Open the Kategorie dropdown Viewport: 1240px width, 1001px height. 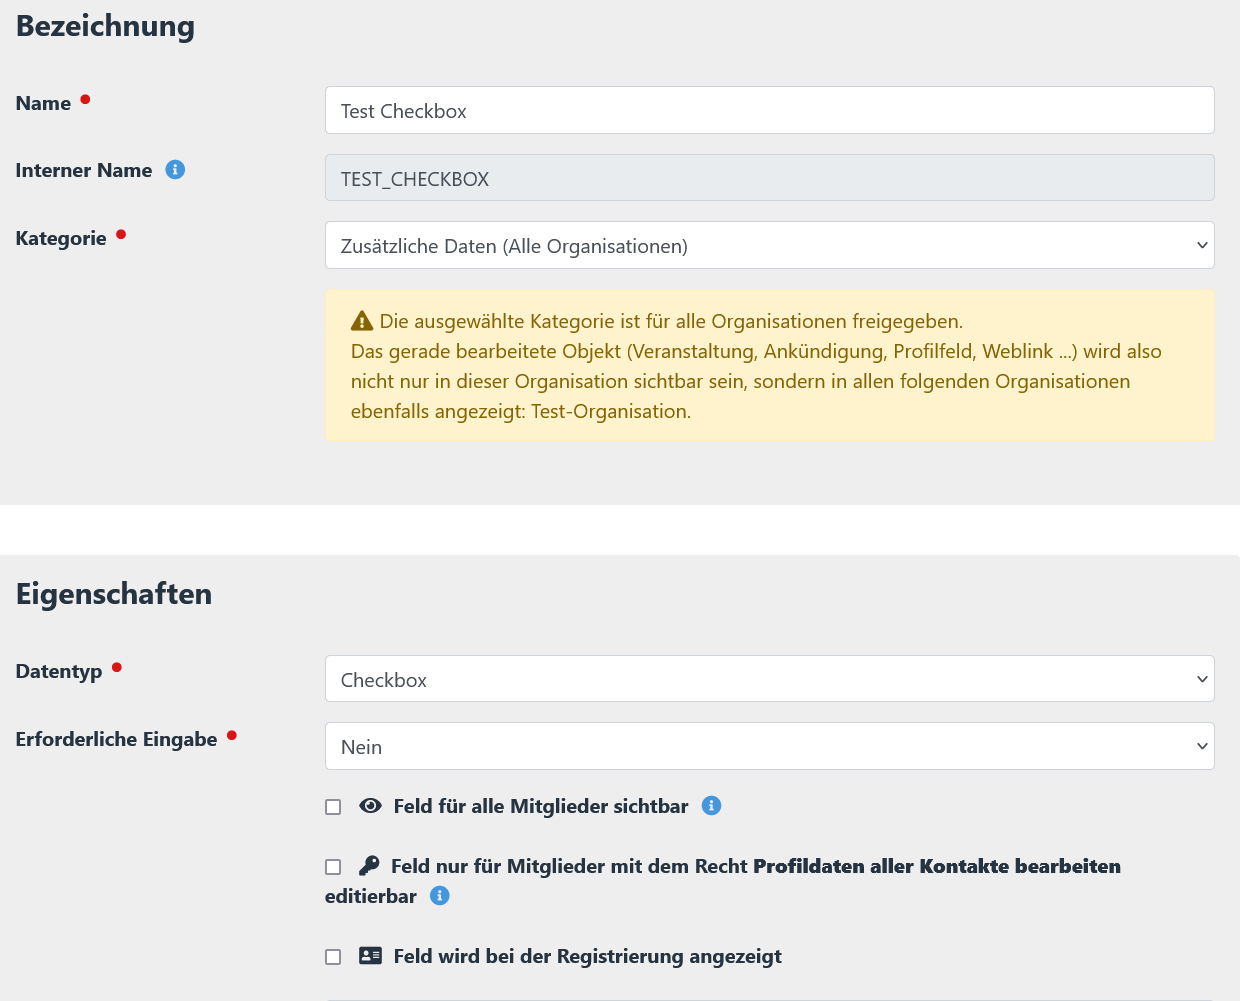[x=769, y=246]
